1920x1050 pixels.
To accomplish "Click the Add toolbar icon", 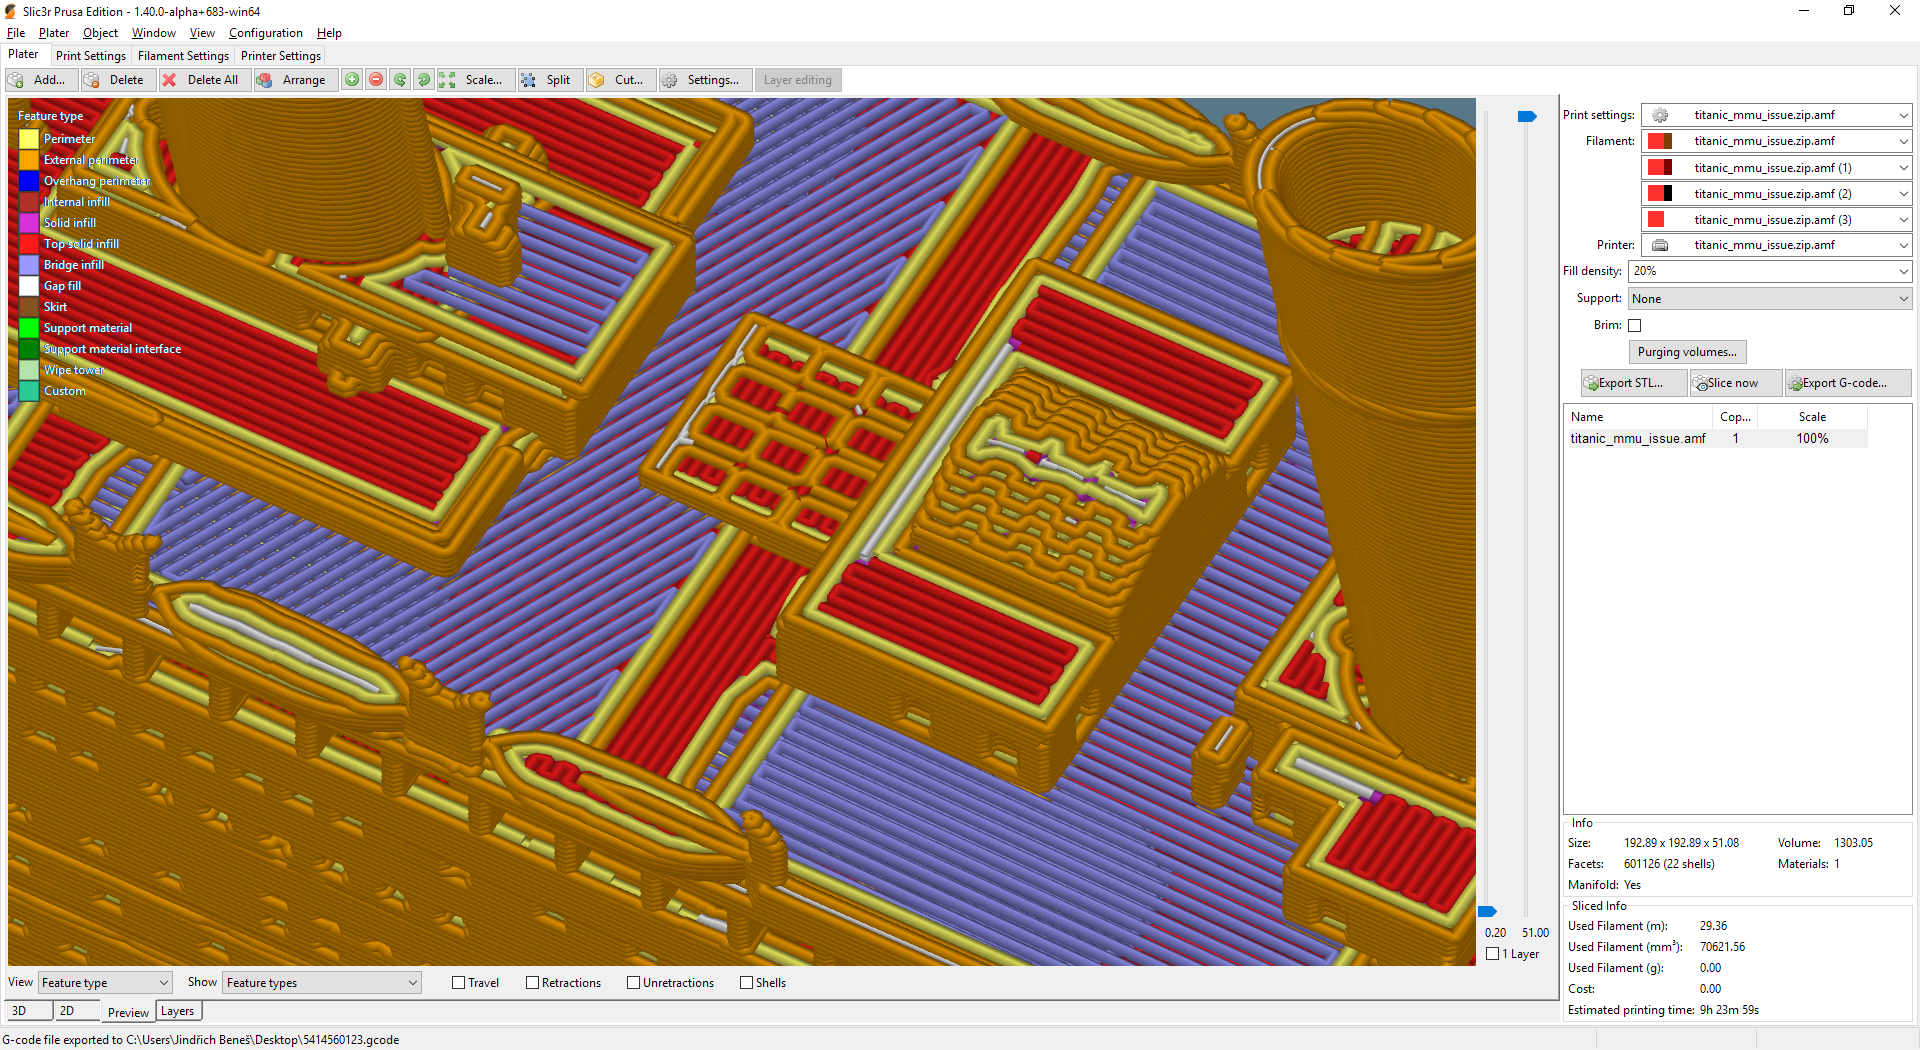I will click(x=16, y=80).
